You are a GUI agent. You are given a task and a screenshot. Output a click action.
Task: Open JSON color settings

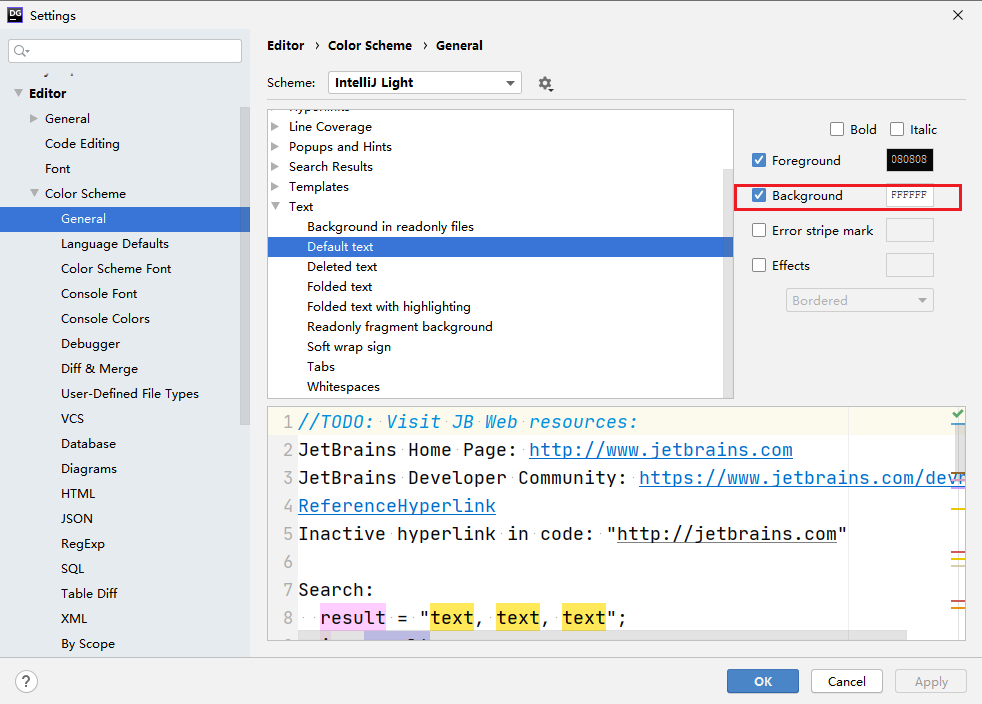pyautogui.click(x=76, y=519)
